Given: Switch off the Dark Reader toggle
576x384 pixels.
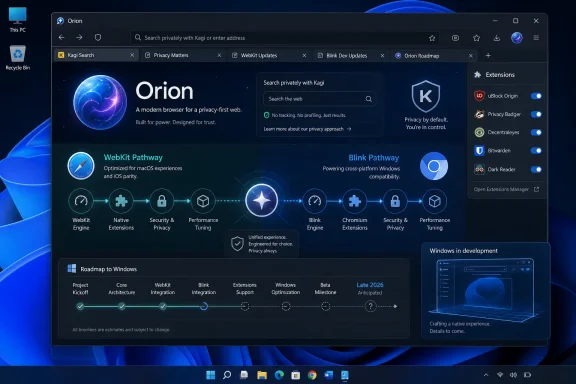Looking at the screenshot, I should pyautogui.click(x=536, y=169).
